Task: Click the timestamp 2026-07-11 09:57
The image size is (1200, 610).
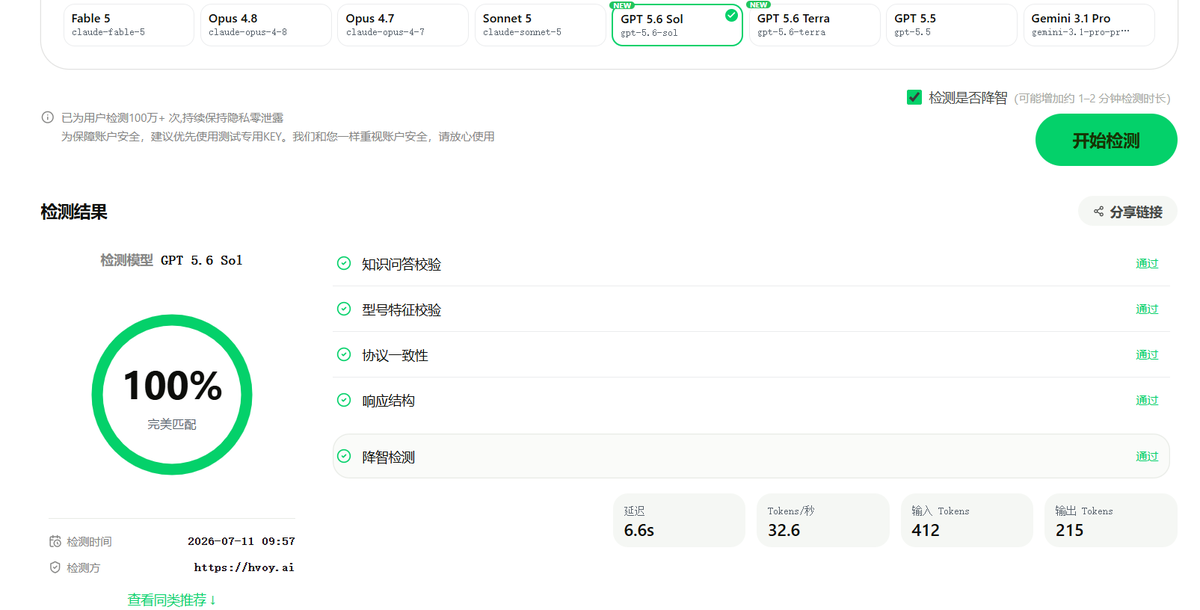Action: coord(241,541)
